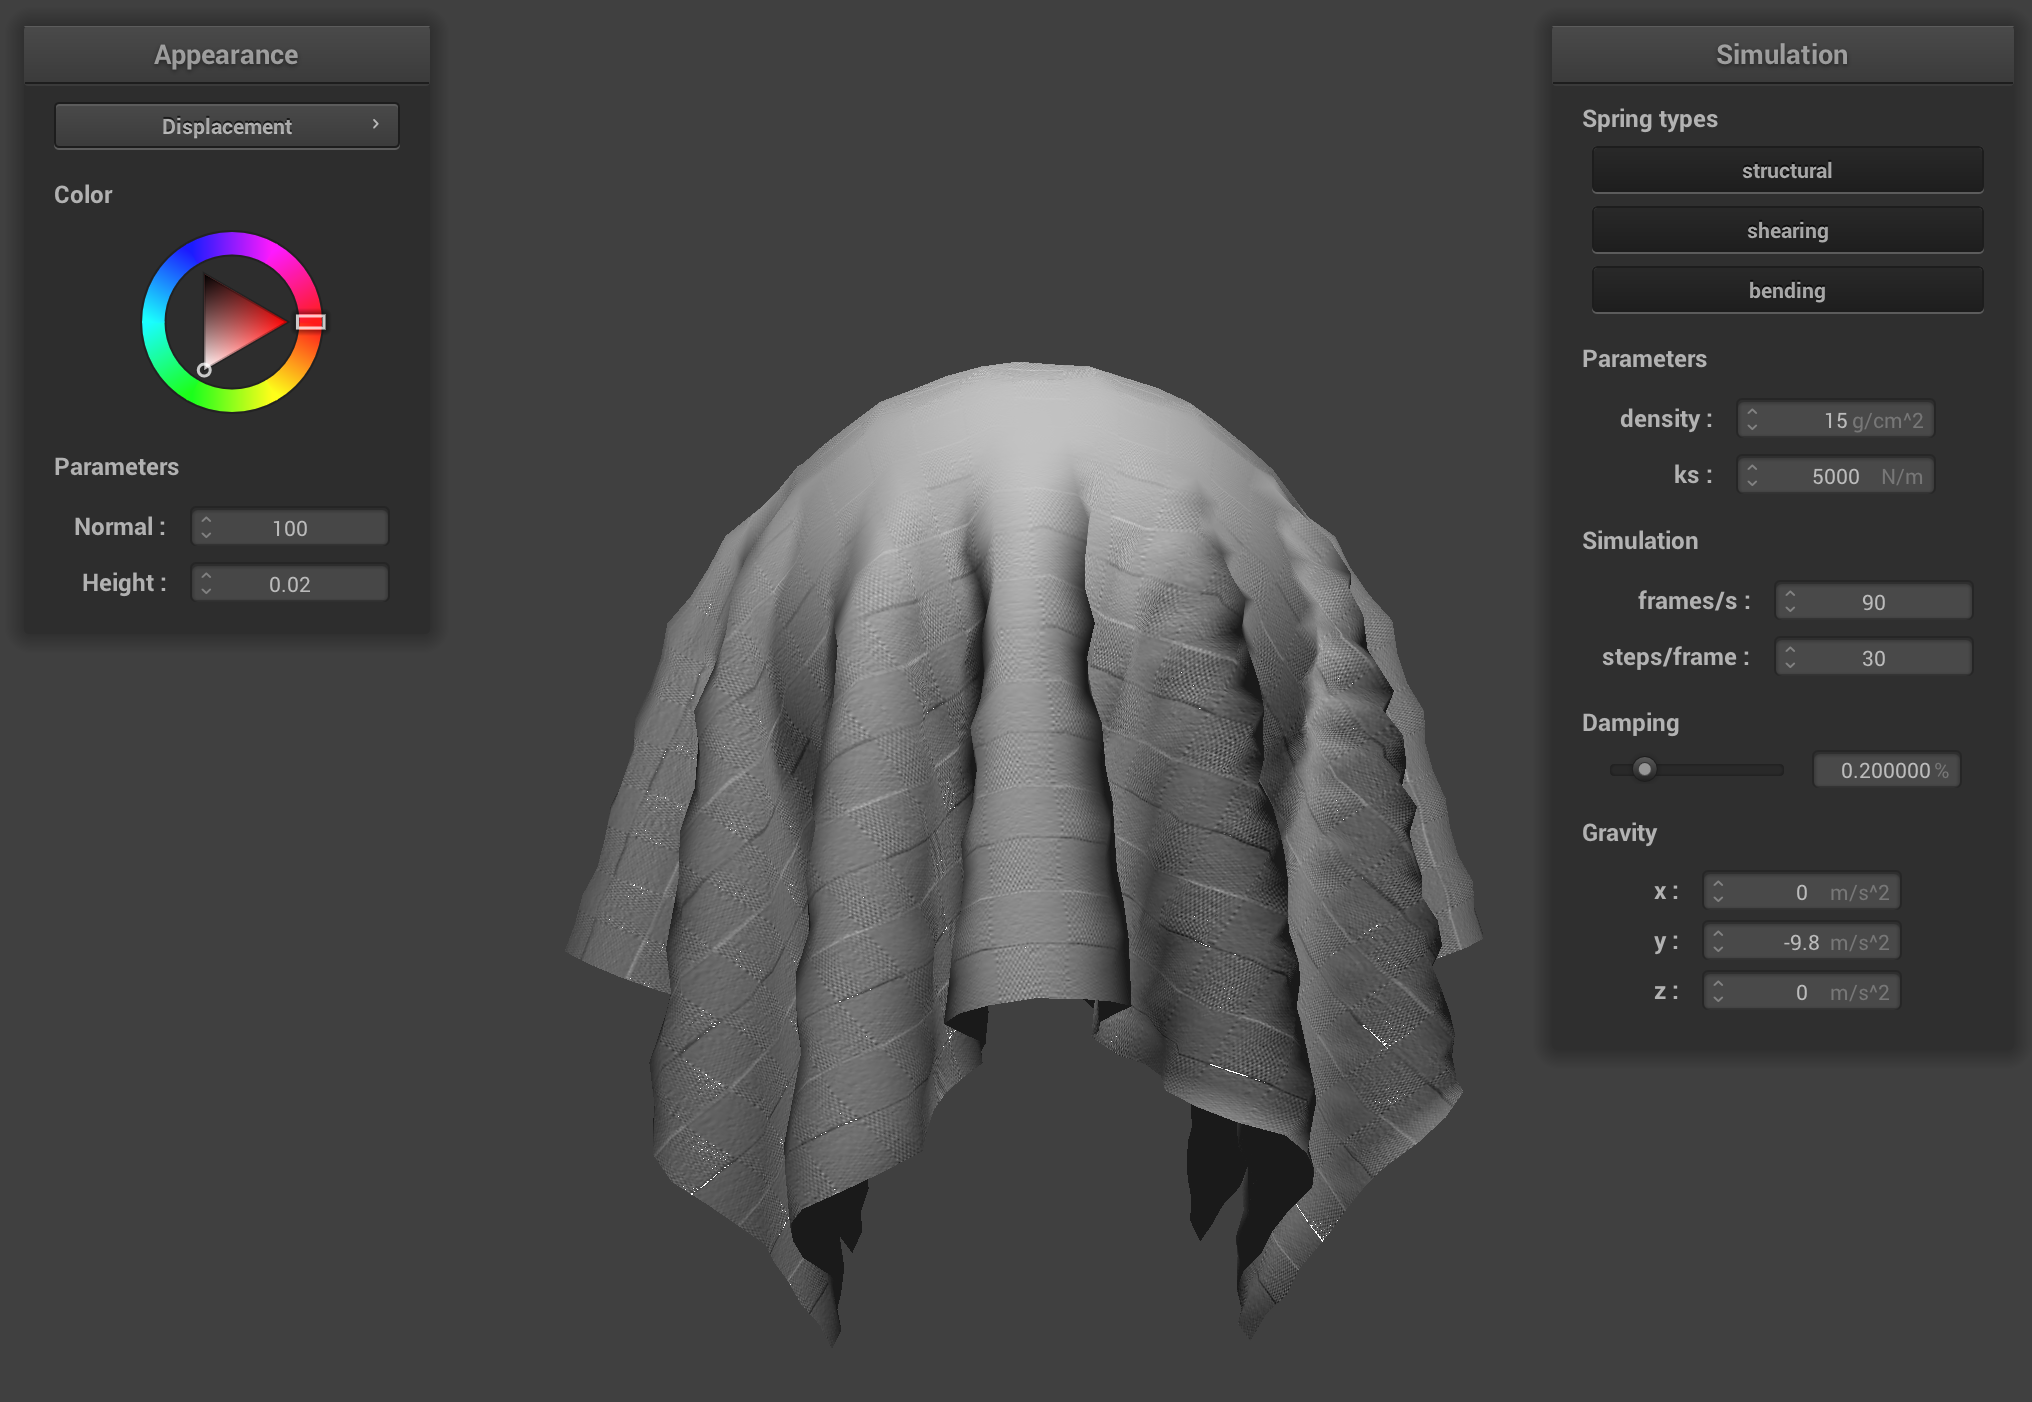
Task: Click the red hue selector handle
Action: pos(311,322)
